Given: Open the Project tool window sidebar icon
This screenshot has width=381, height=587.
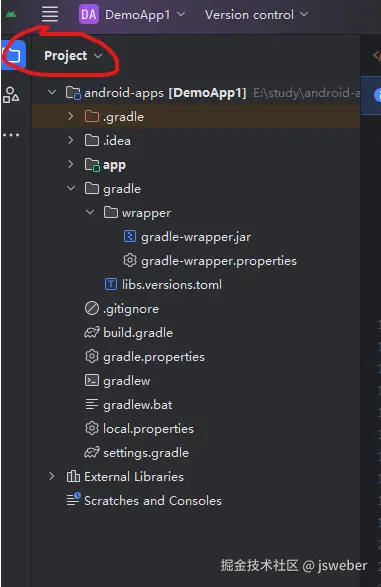Looking at the screenshot, I should [13, 55].
